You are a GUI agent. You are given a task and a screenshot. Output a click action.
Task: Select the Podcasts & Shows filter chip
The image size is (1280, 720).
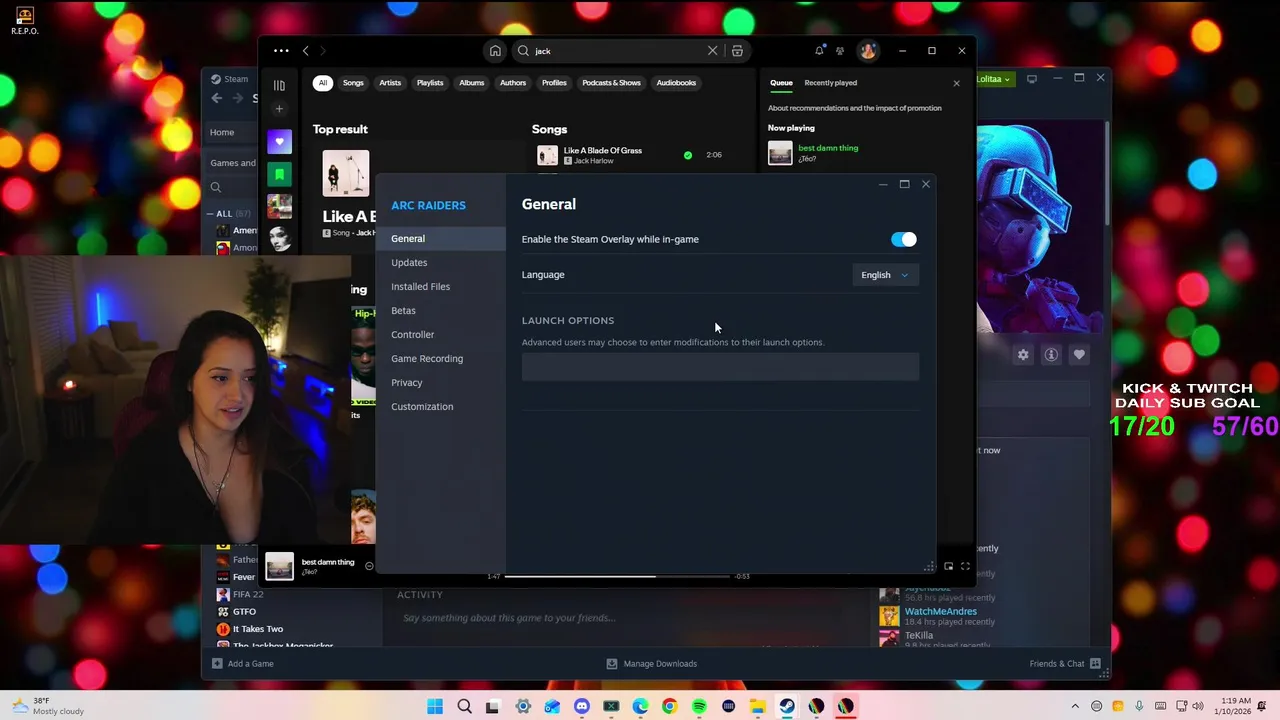click(611, 83)
